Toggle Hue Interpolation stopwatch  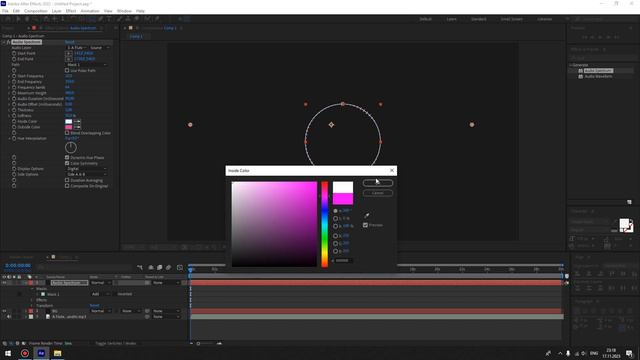[14, 138]
